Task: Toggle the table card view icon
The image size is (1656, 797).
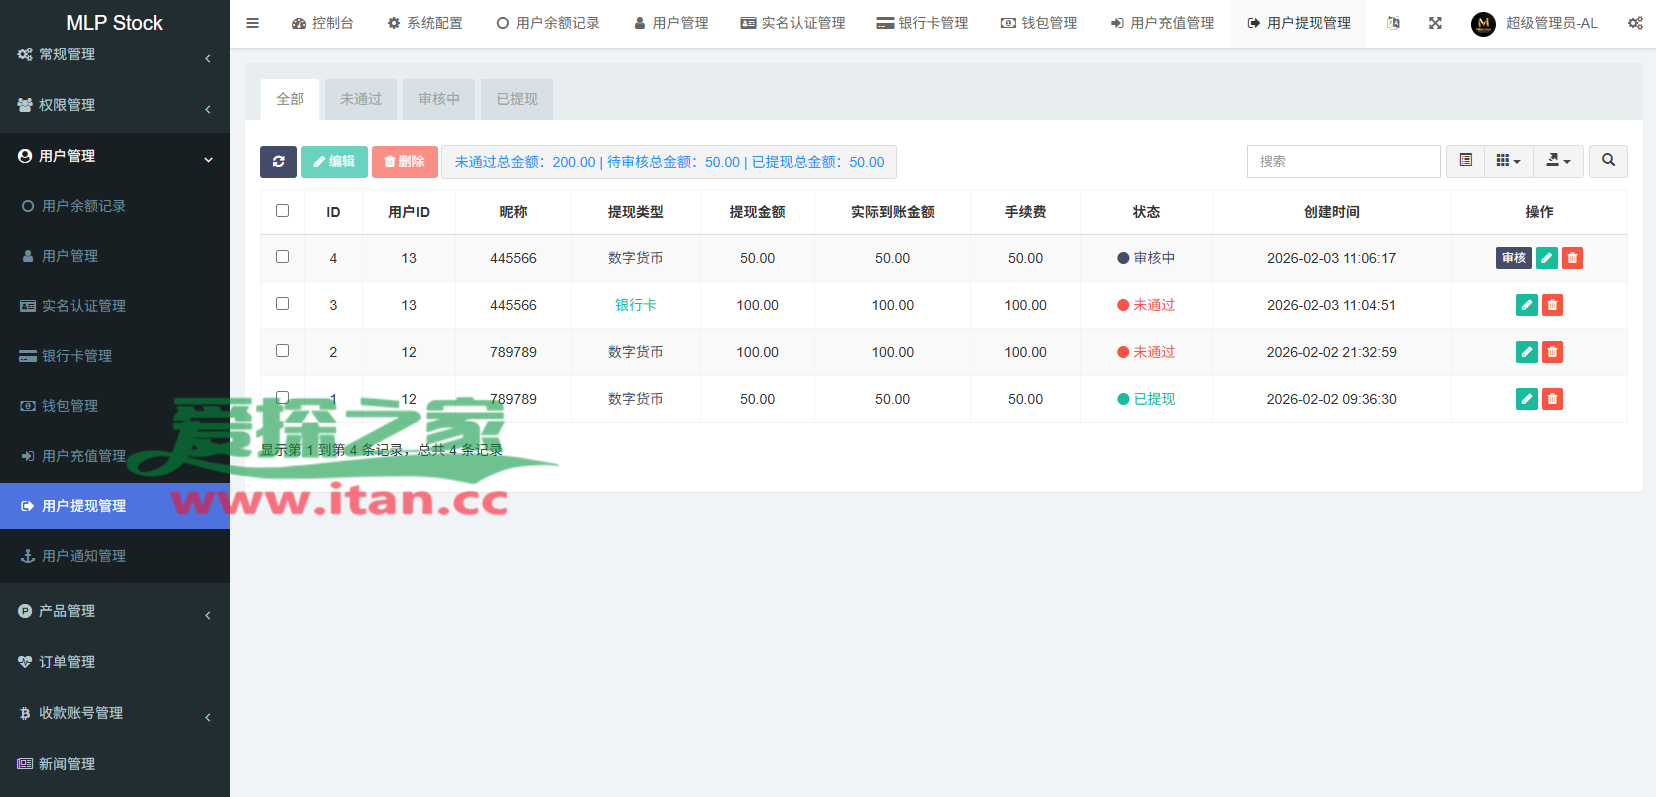Action: click(1465, 161)
